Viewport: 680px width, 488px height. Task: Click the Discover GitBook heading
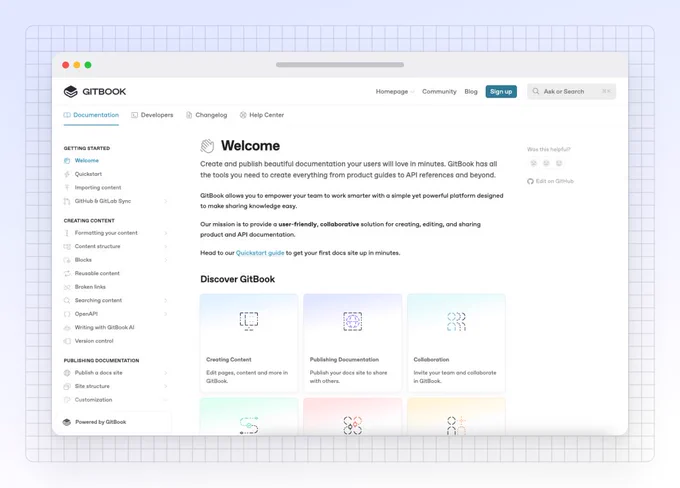[x=238, y=279]
